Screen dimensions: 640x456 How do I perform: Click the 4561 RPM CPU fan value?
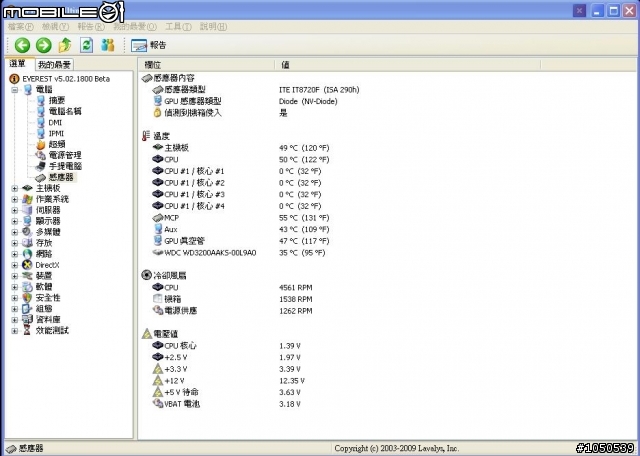296,287
